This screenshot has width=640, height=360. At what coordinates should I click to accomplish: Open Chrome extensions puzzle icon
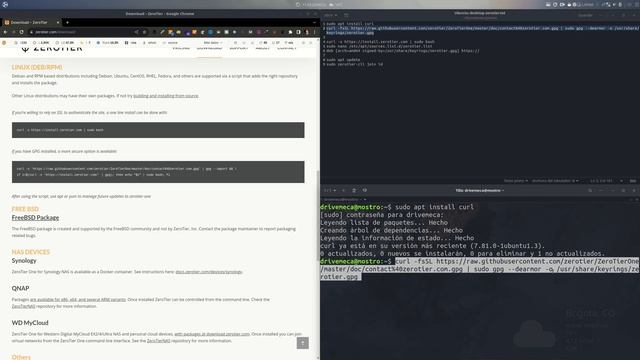(x=291, y=32)
